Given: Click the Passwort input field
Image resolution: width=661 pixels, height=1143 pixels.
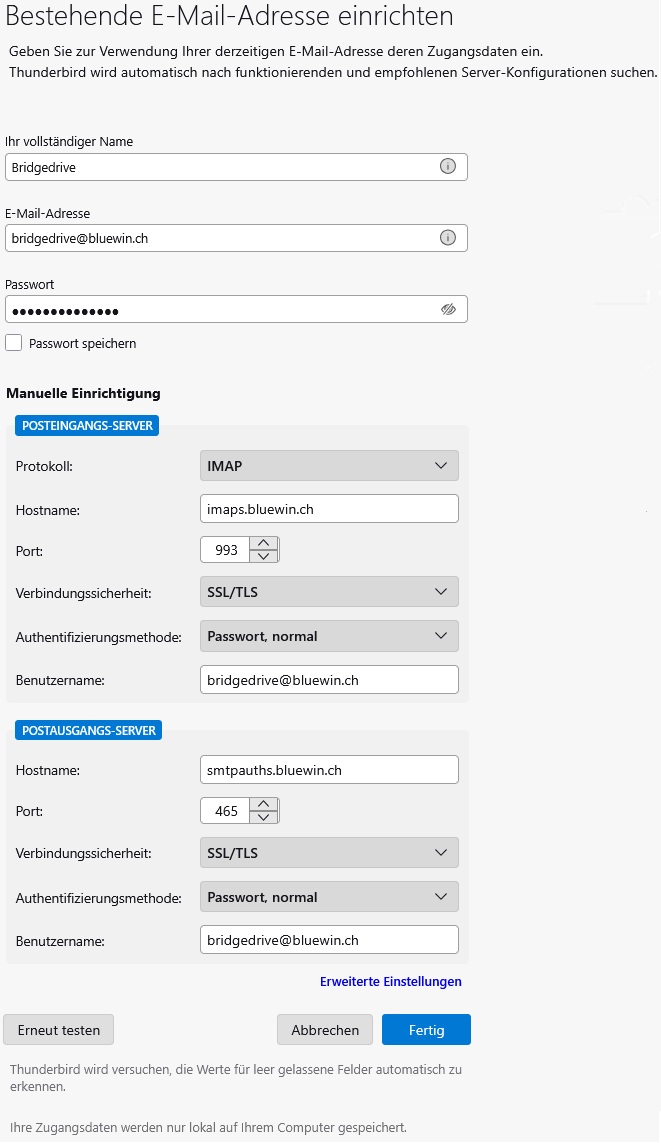Looking at the screenshot, I should coord(220,310).
